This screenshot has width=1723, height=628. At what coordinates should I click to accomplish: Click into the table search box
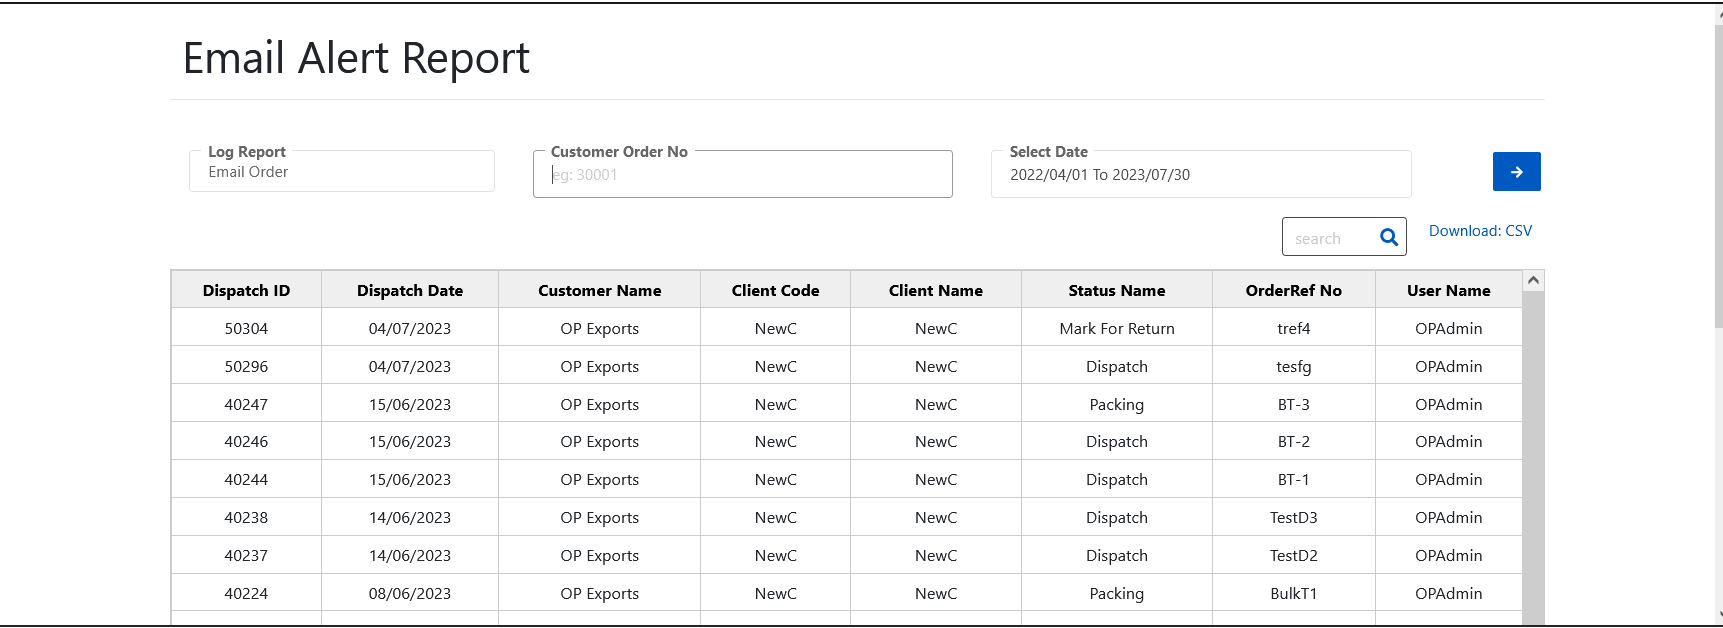(1333, 237)
